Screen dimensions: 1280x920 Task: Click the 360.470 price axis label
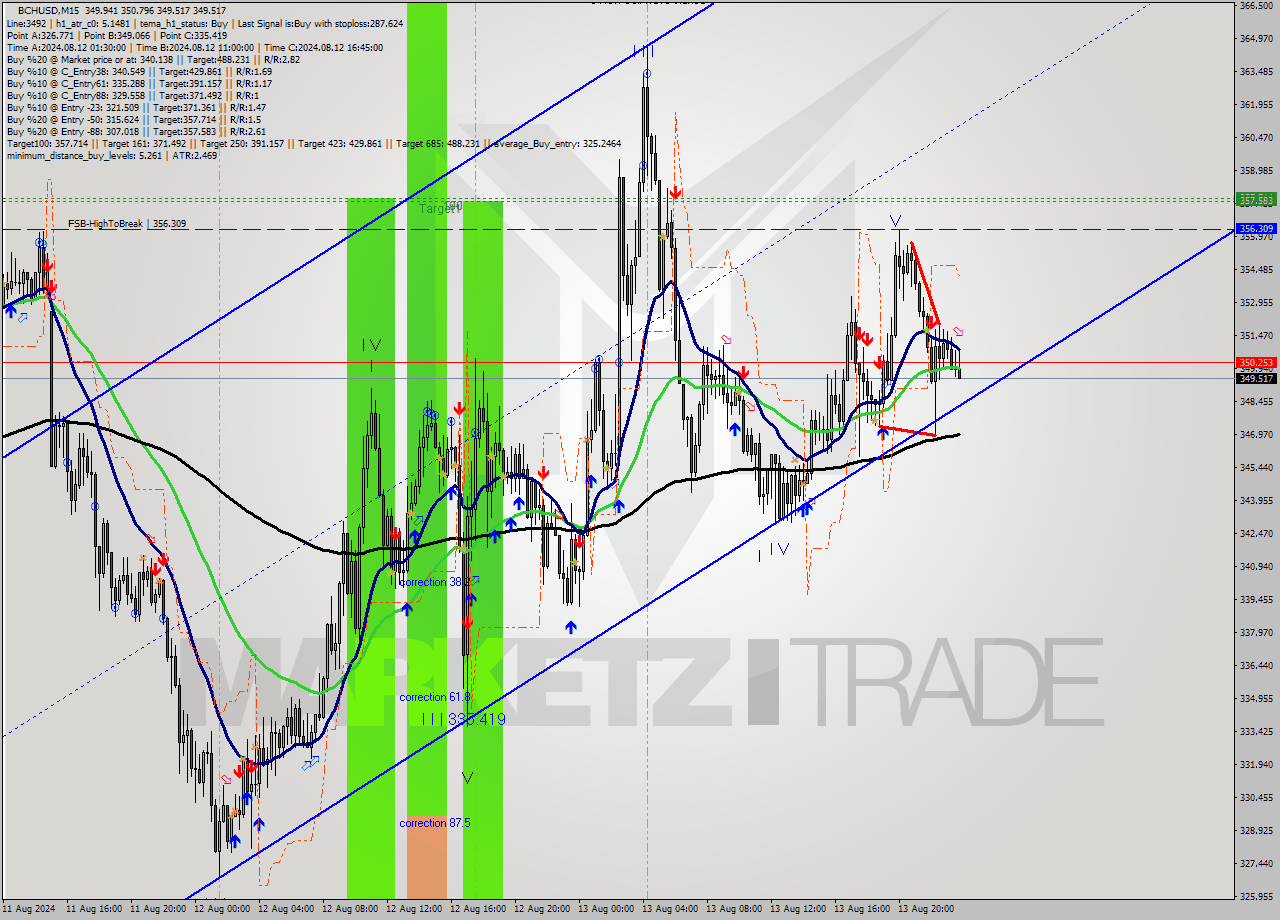(1256, 138)
